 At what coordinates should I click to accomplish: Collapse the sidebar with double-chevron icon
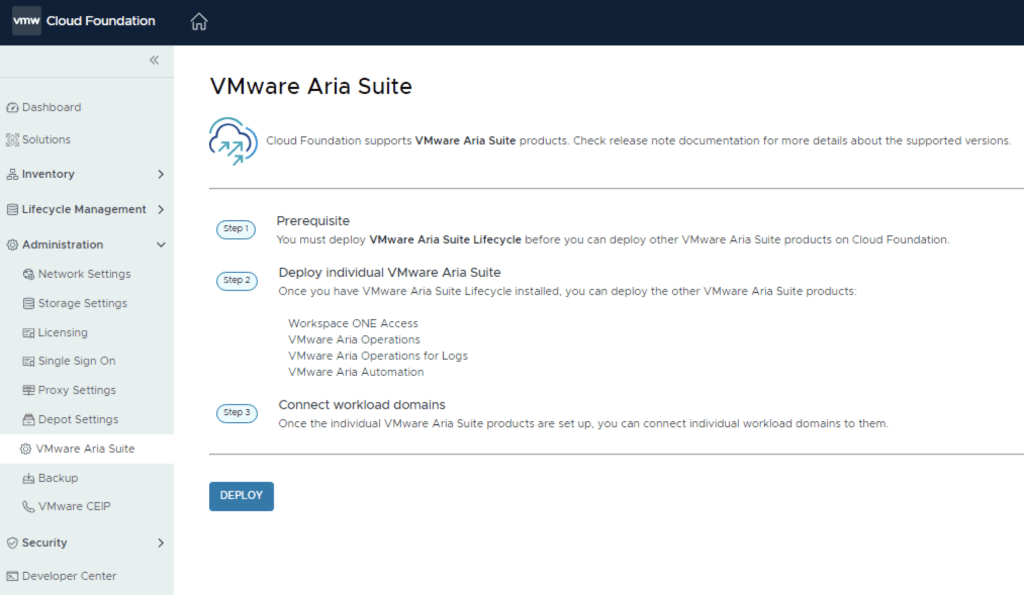(x=154, y=60)
